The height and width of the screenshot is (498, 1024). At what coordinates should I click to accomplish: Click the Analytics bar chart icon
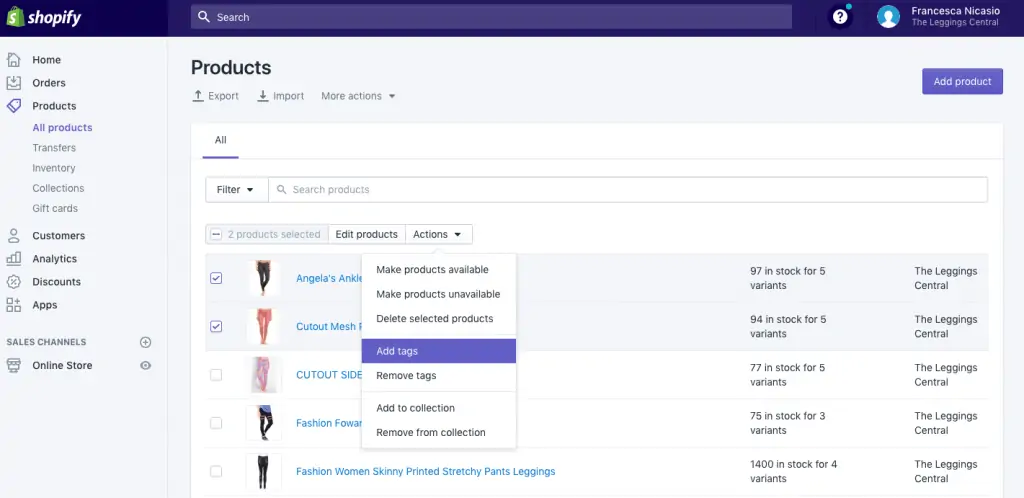14,258
